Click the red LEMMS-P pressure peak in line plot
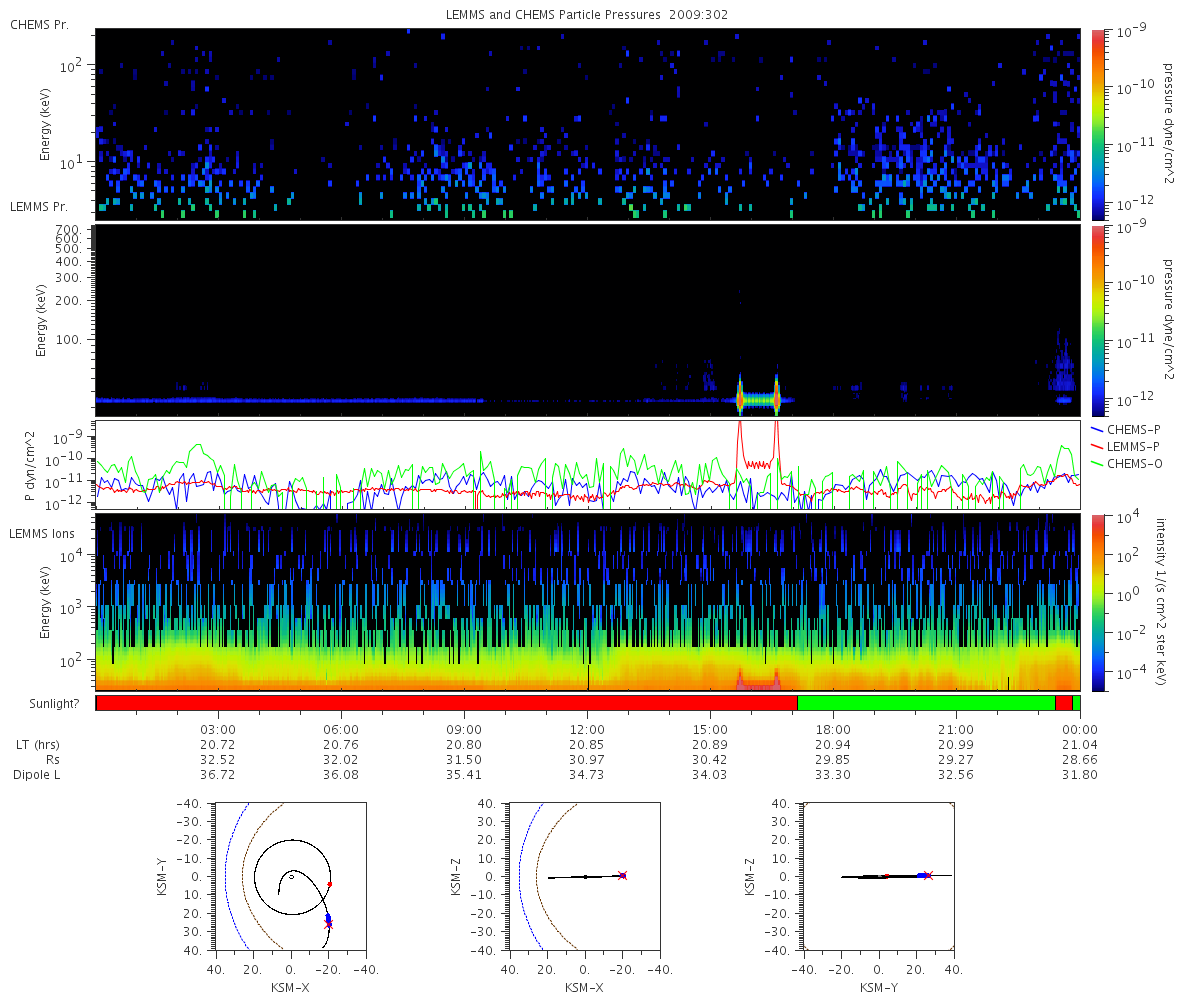 pos(758,445)
